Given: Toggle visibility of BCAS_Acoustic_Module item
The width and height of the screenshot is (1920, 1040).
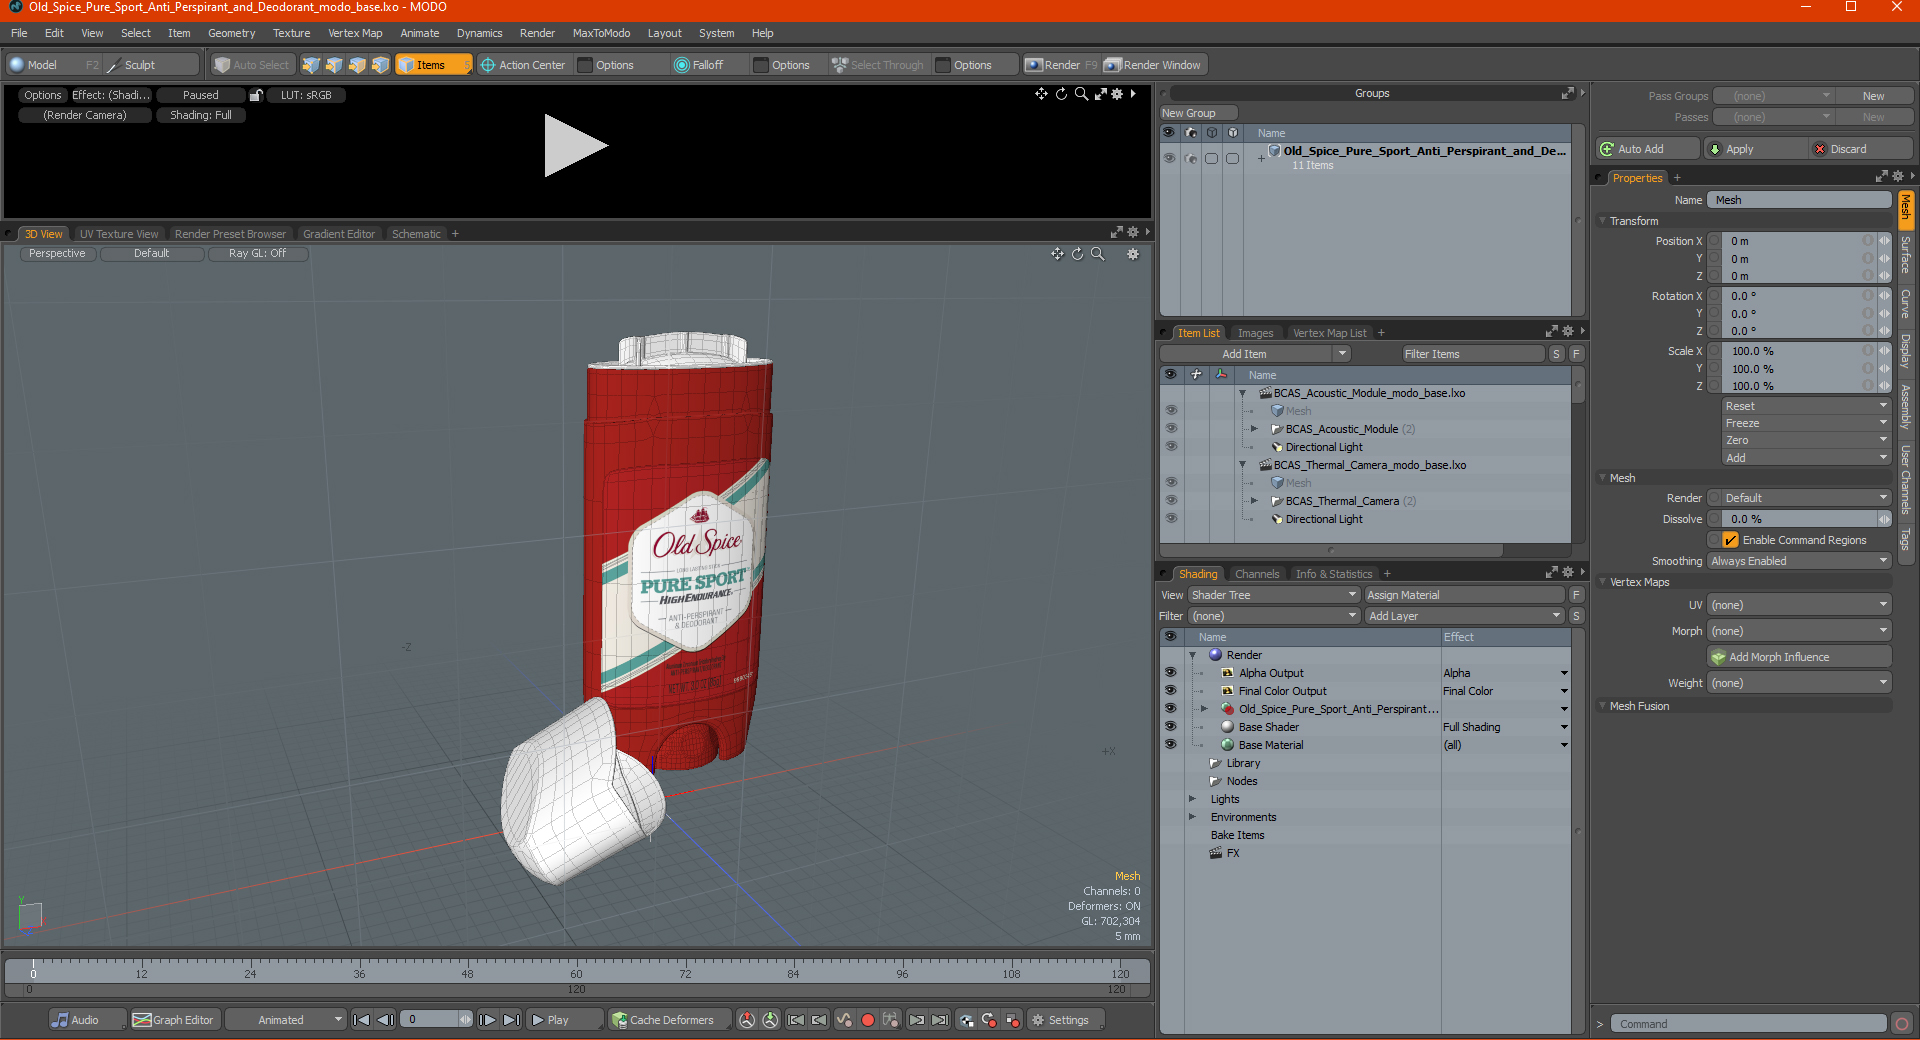Looking at the screenshot, I should pos(1171,429).
